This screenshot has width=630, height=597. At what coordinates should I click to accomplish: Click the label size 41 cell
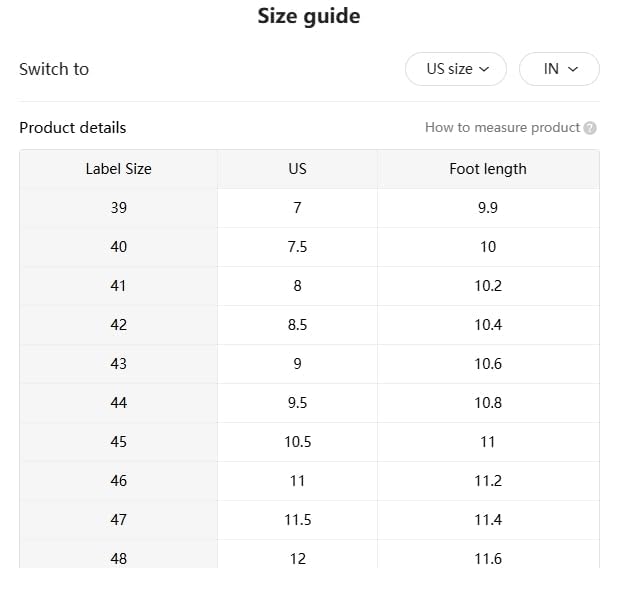[x=118, y=286]
